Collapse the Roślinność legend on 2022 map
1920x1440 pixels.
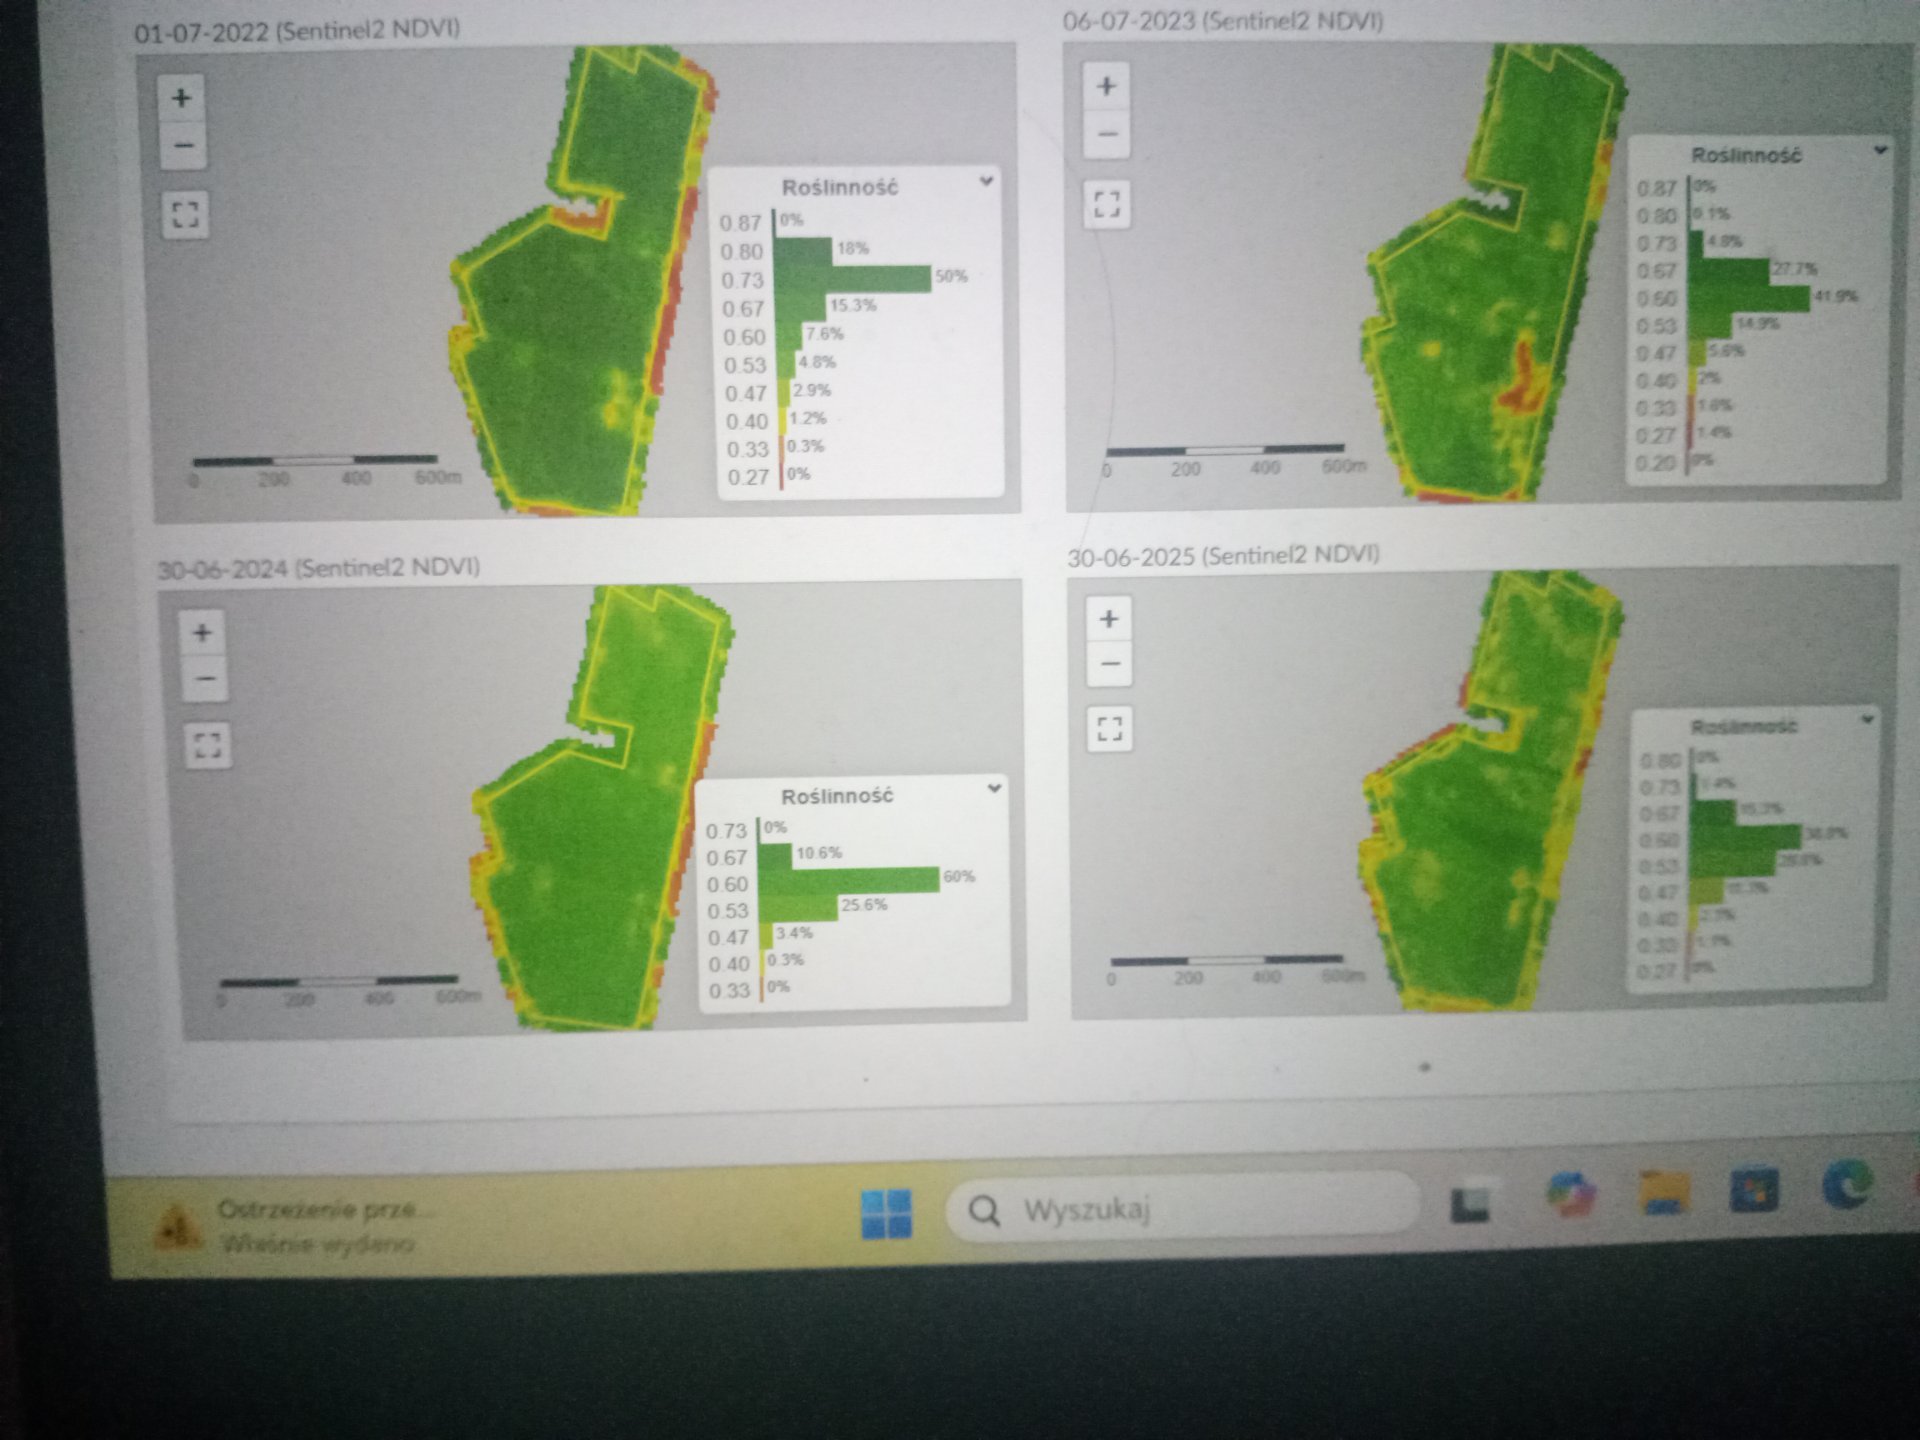coord(986,181)
